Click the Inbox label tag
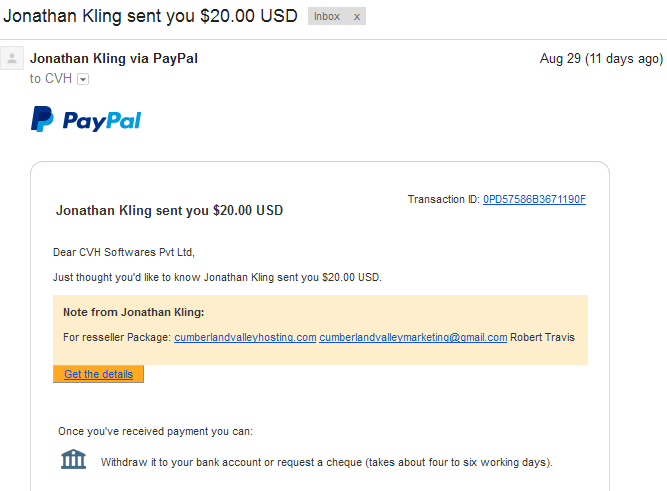The height and width of the screenshot is (491, 667). pyautogui.click(x=326, y=17)
